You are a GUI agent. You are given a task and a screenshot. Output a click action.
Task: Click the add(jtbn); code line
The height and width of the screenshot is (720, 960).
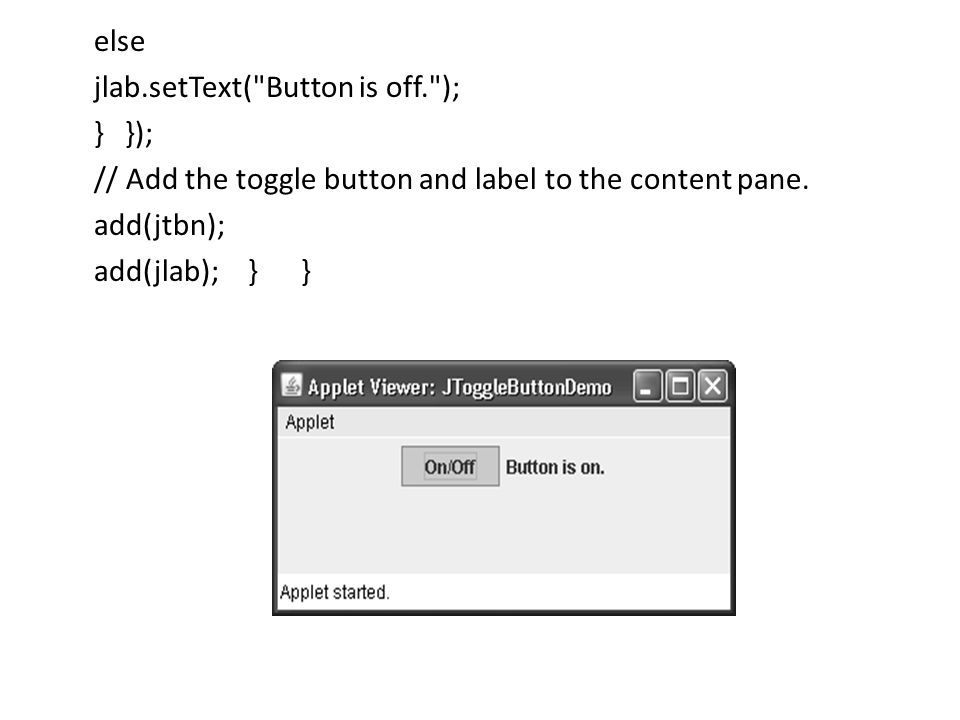(159, 225)
